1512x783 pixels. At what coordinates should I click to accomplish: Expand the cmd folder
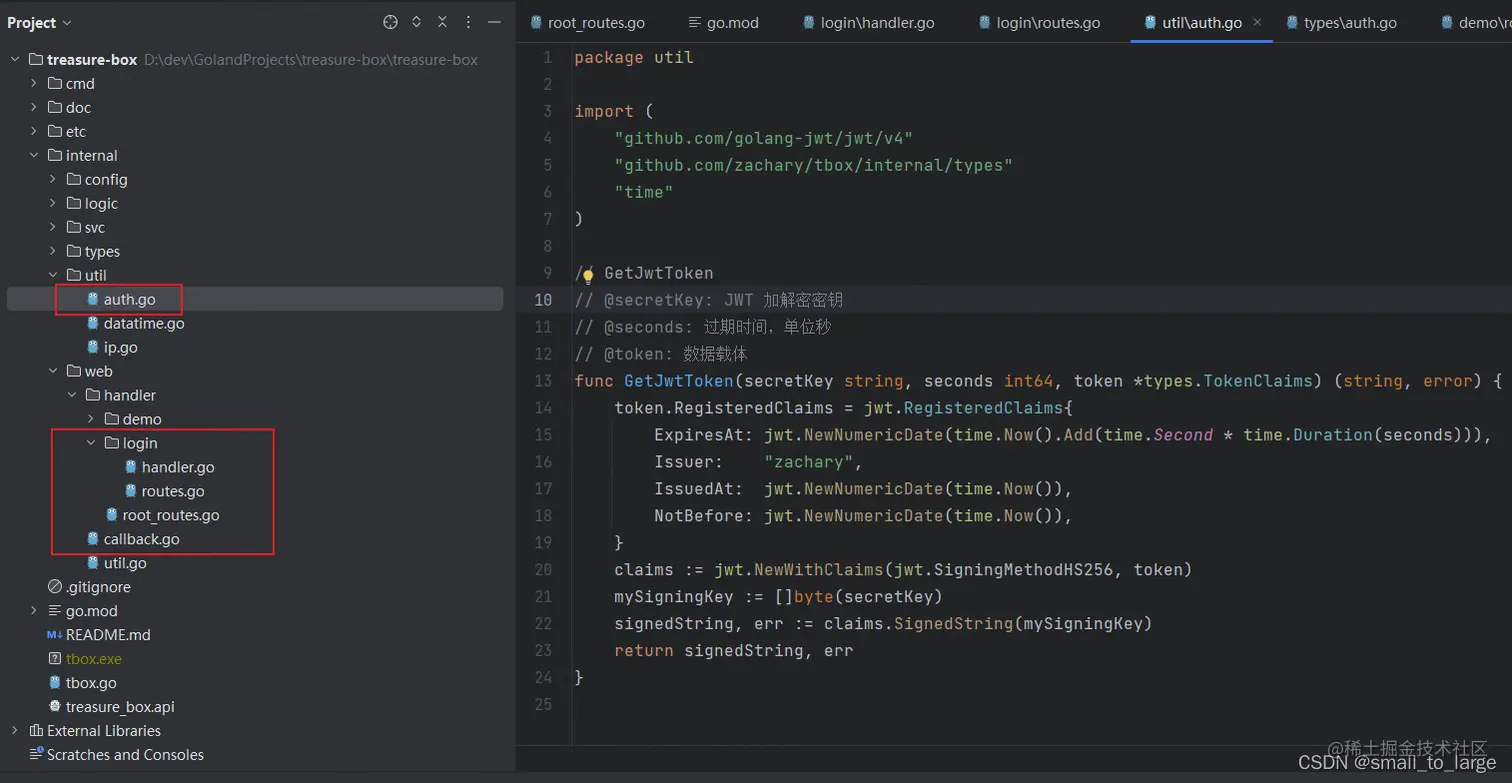(34, 84)
